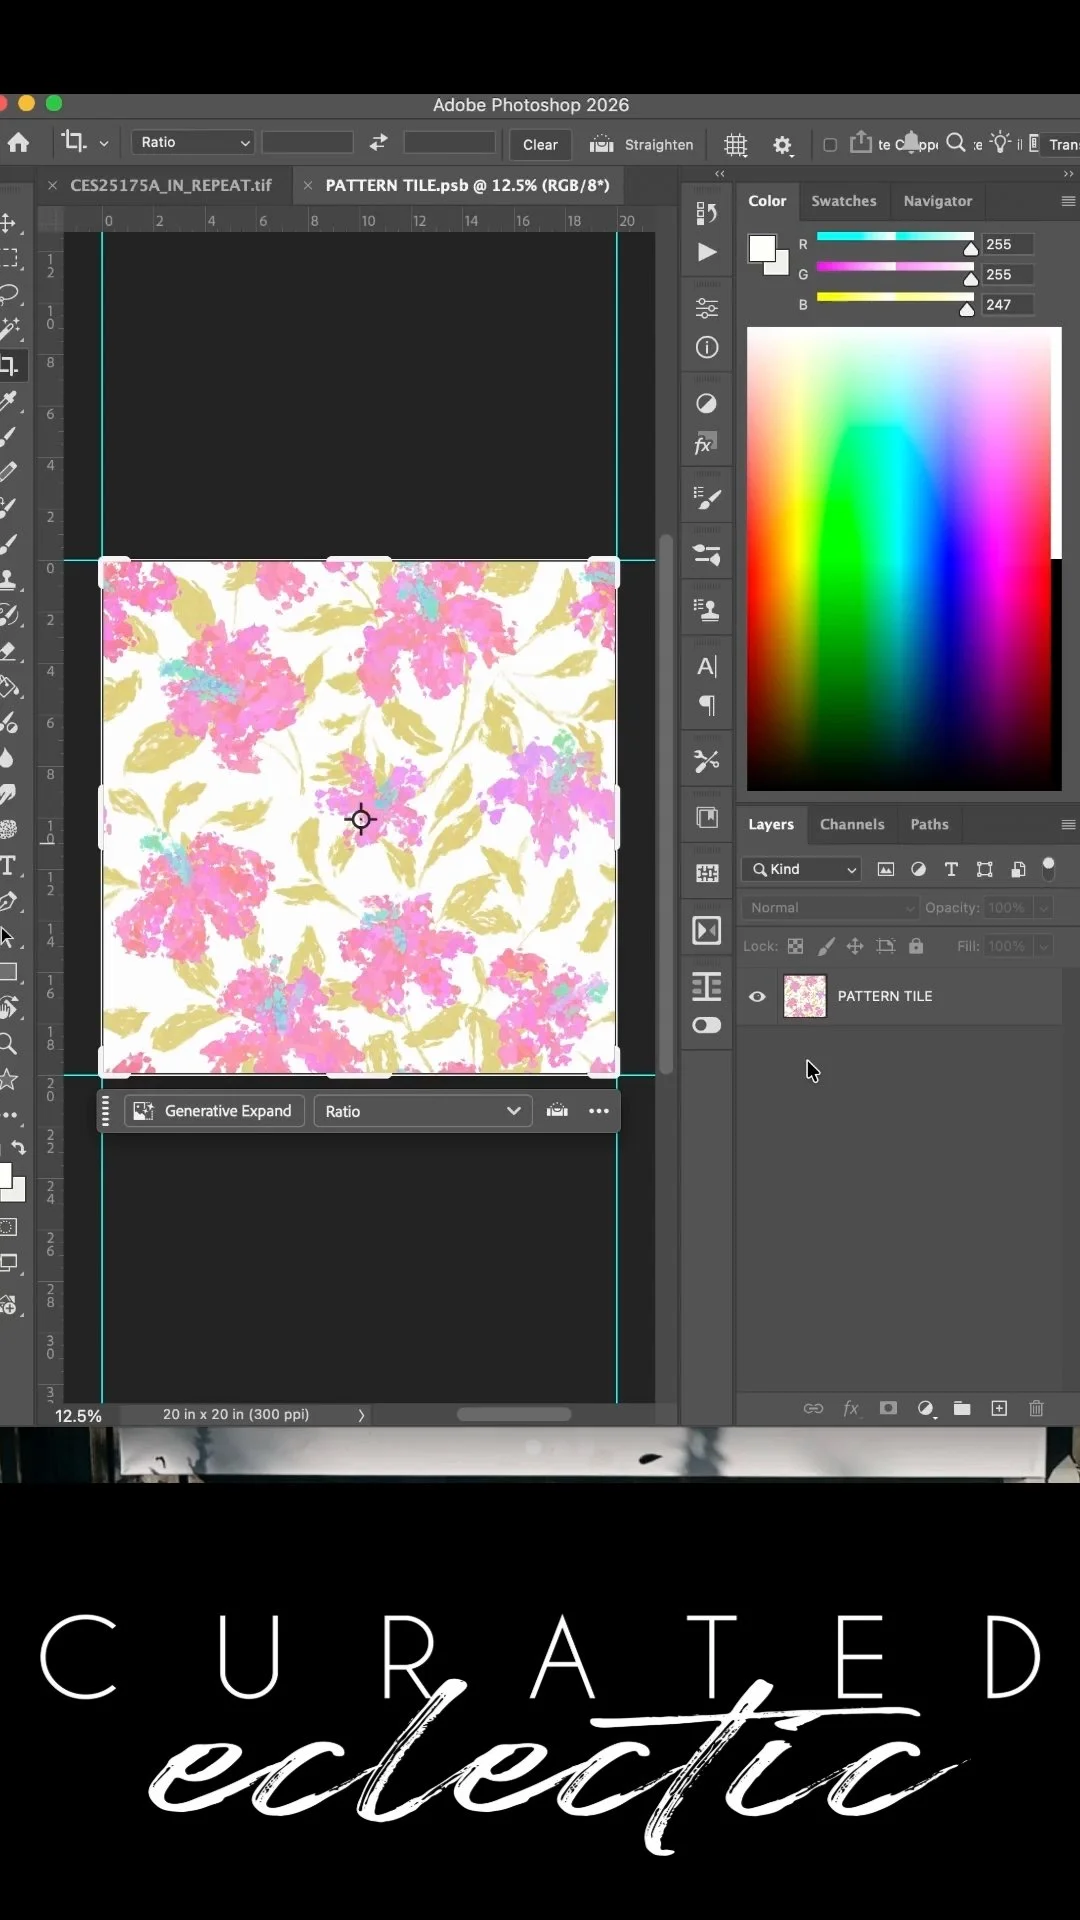Select the Type tool in toolbar
This screenshot has height=1920, width=1080.
click(x=8, y=866)
